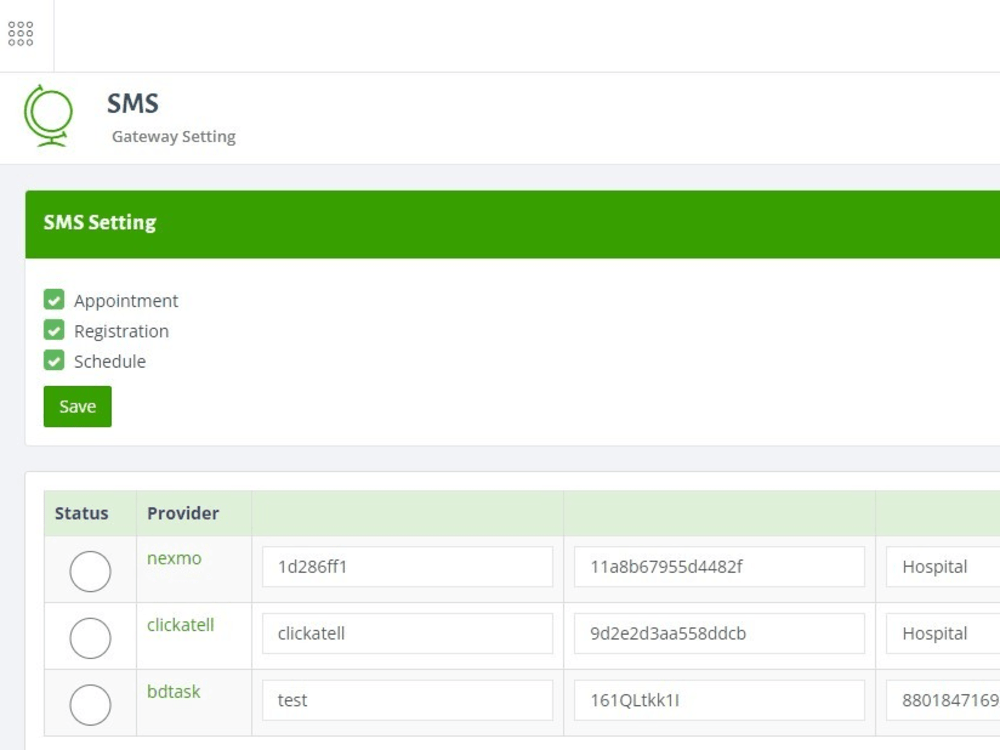Click the clickatell provider link
This screenshot has width=1000, height=750.
coord(181,624)
